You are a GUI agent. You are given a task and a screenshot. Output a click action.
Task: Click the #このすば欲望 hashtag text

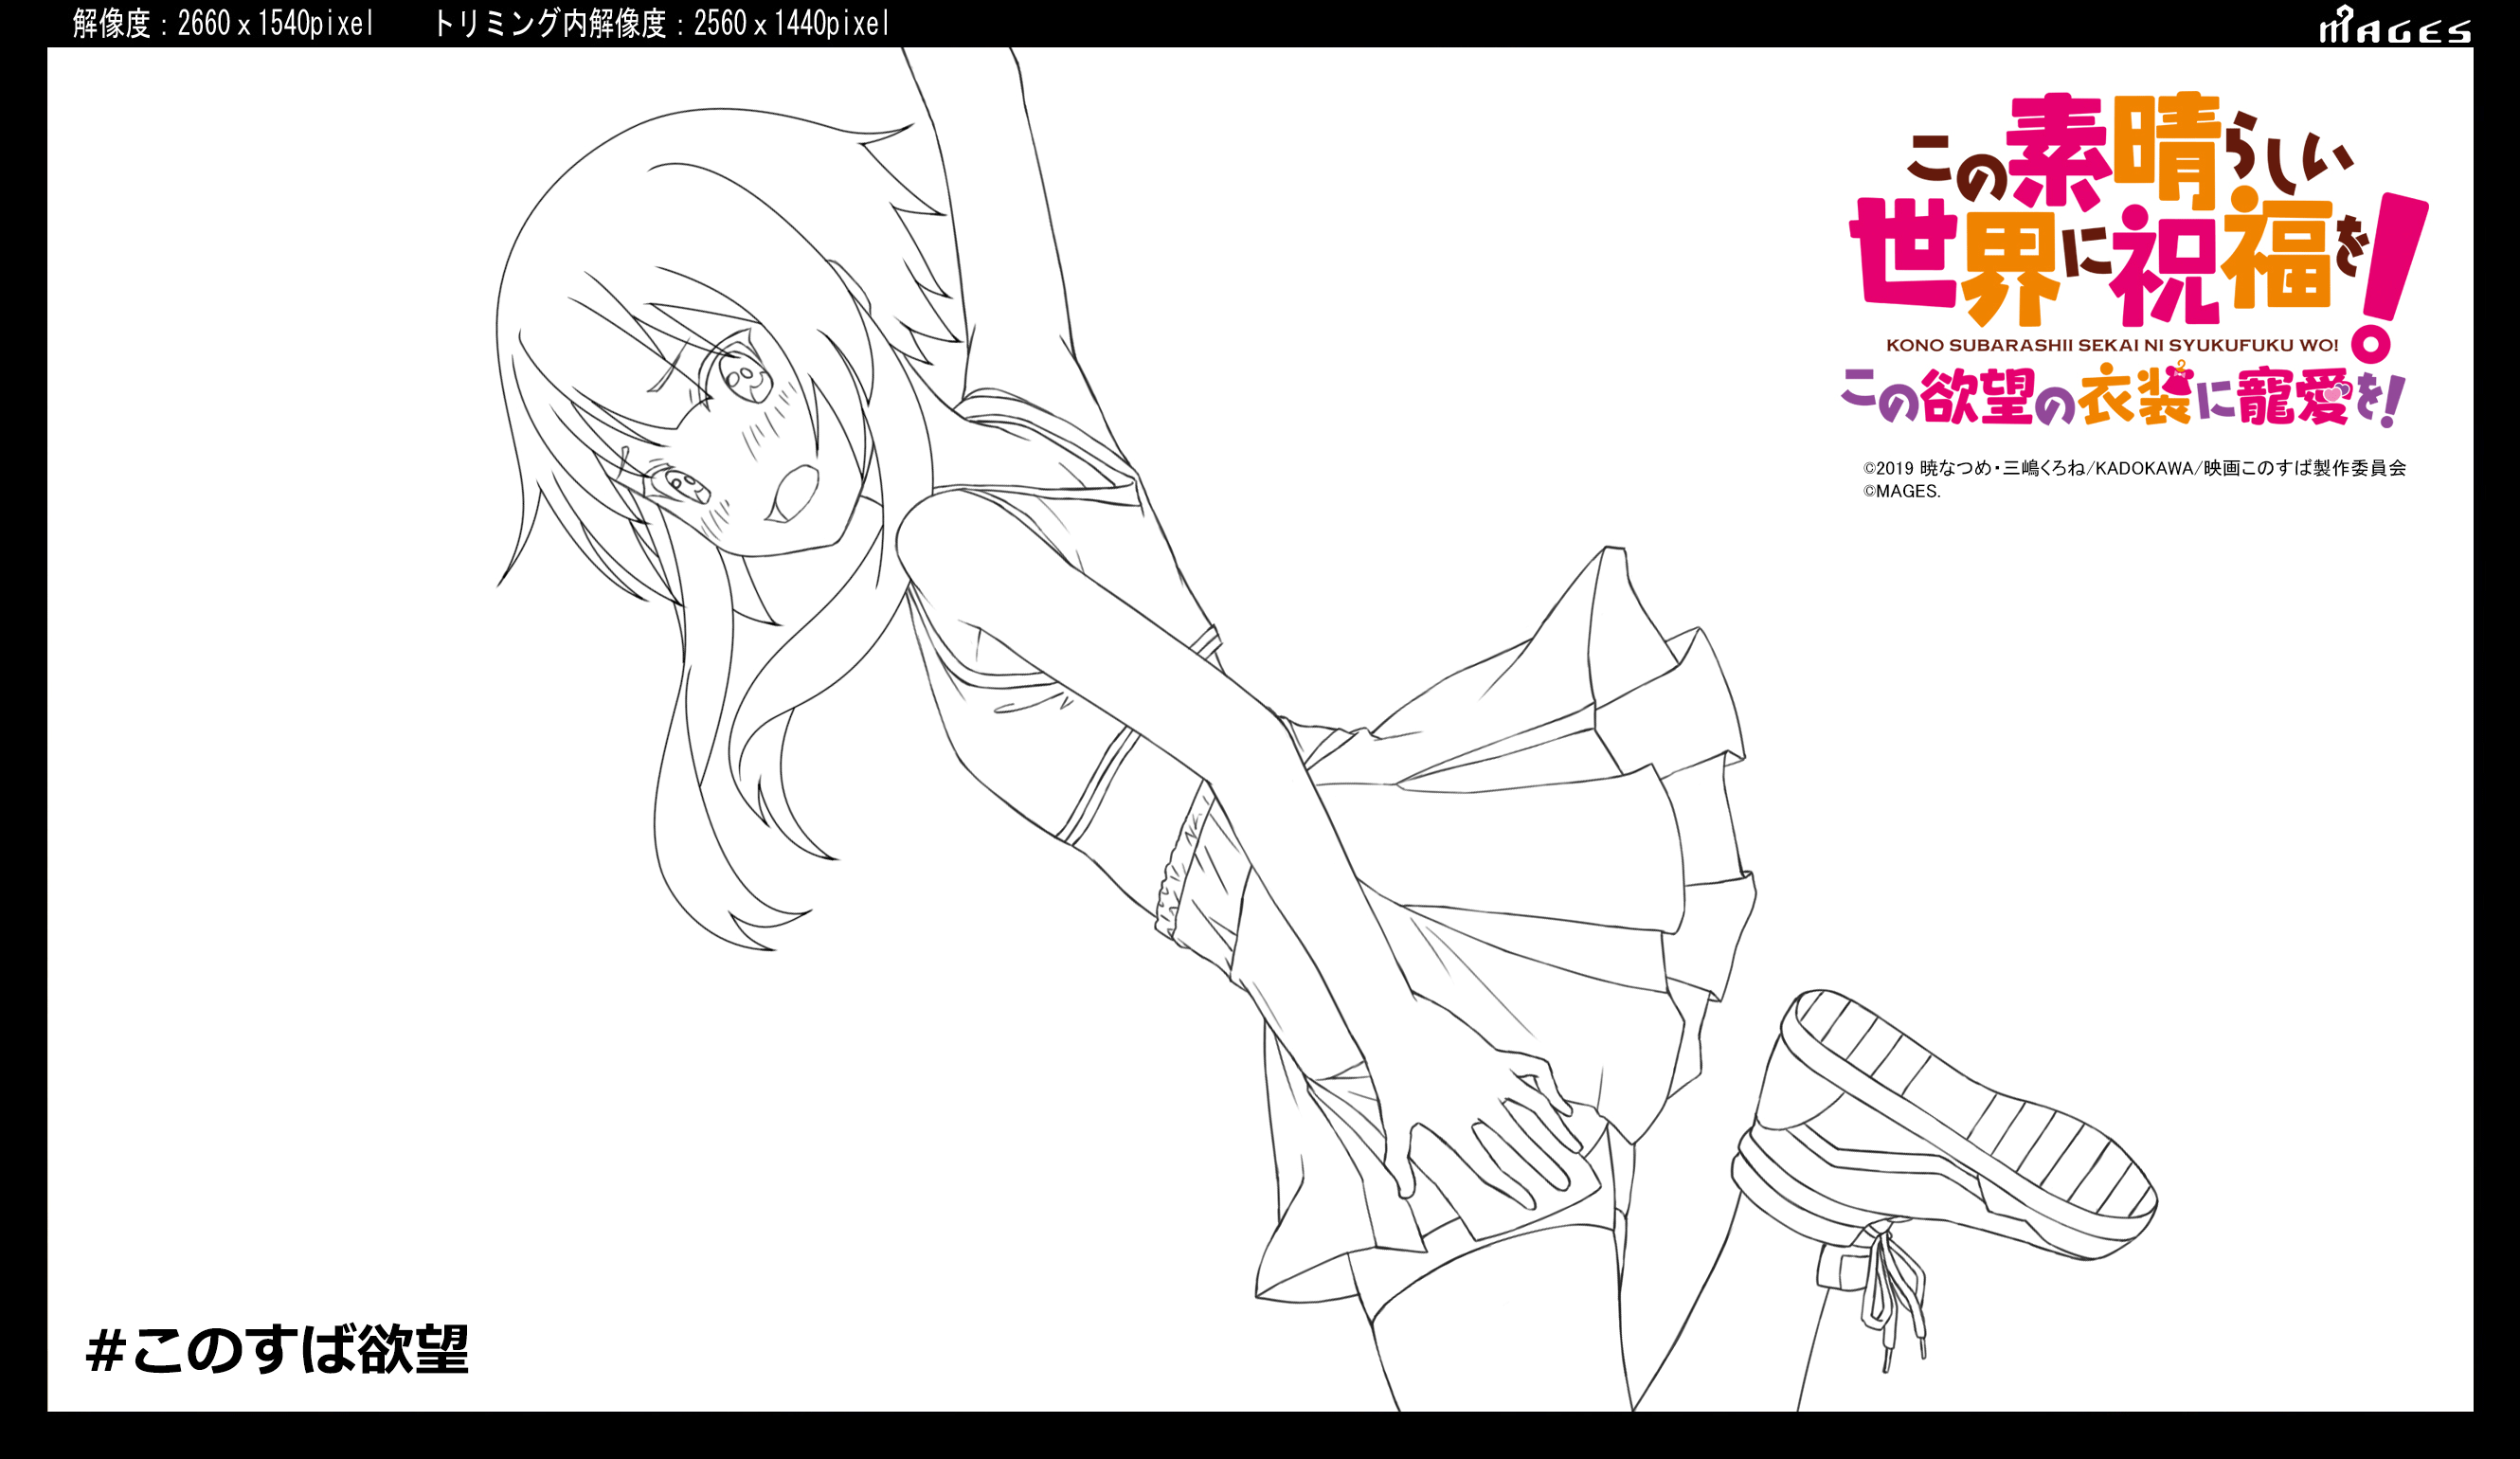[x=277, y=1350]
